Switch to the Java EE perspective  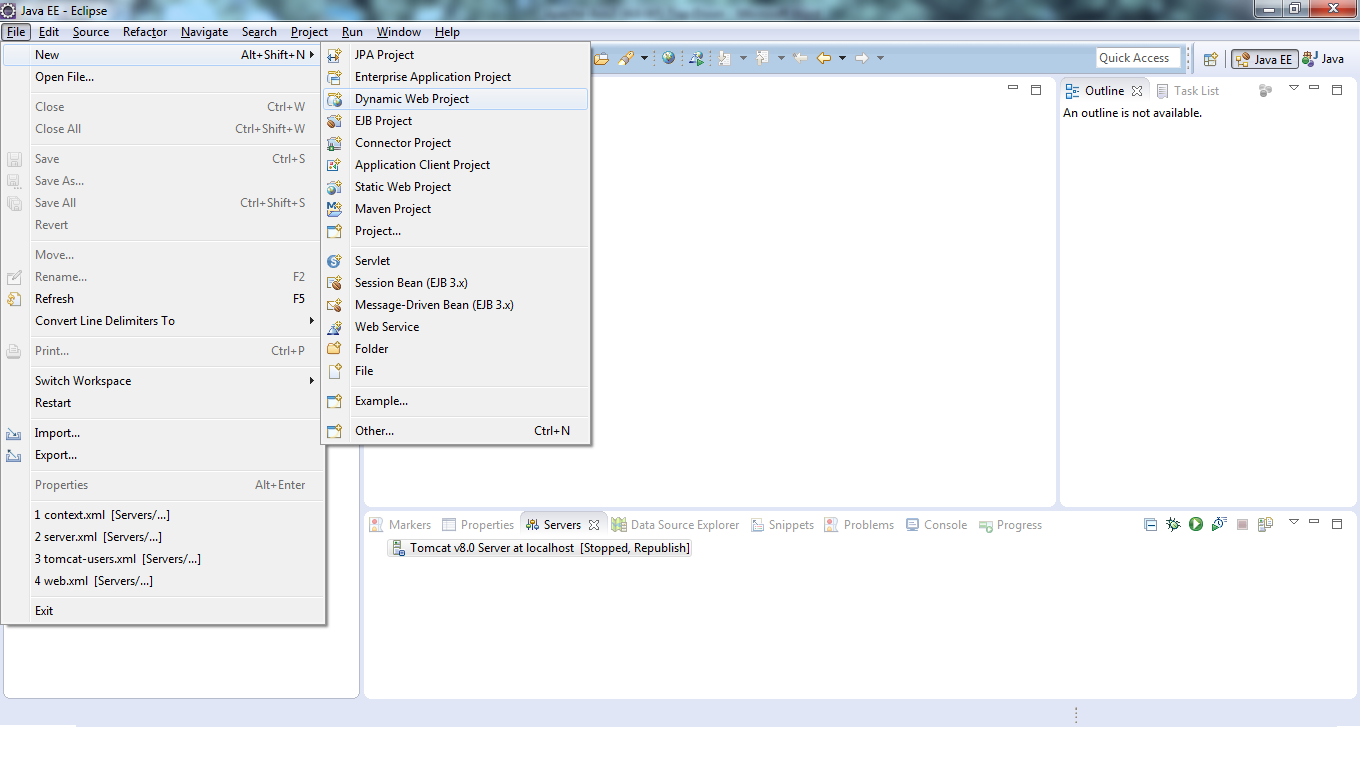tap(1264, 59)
